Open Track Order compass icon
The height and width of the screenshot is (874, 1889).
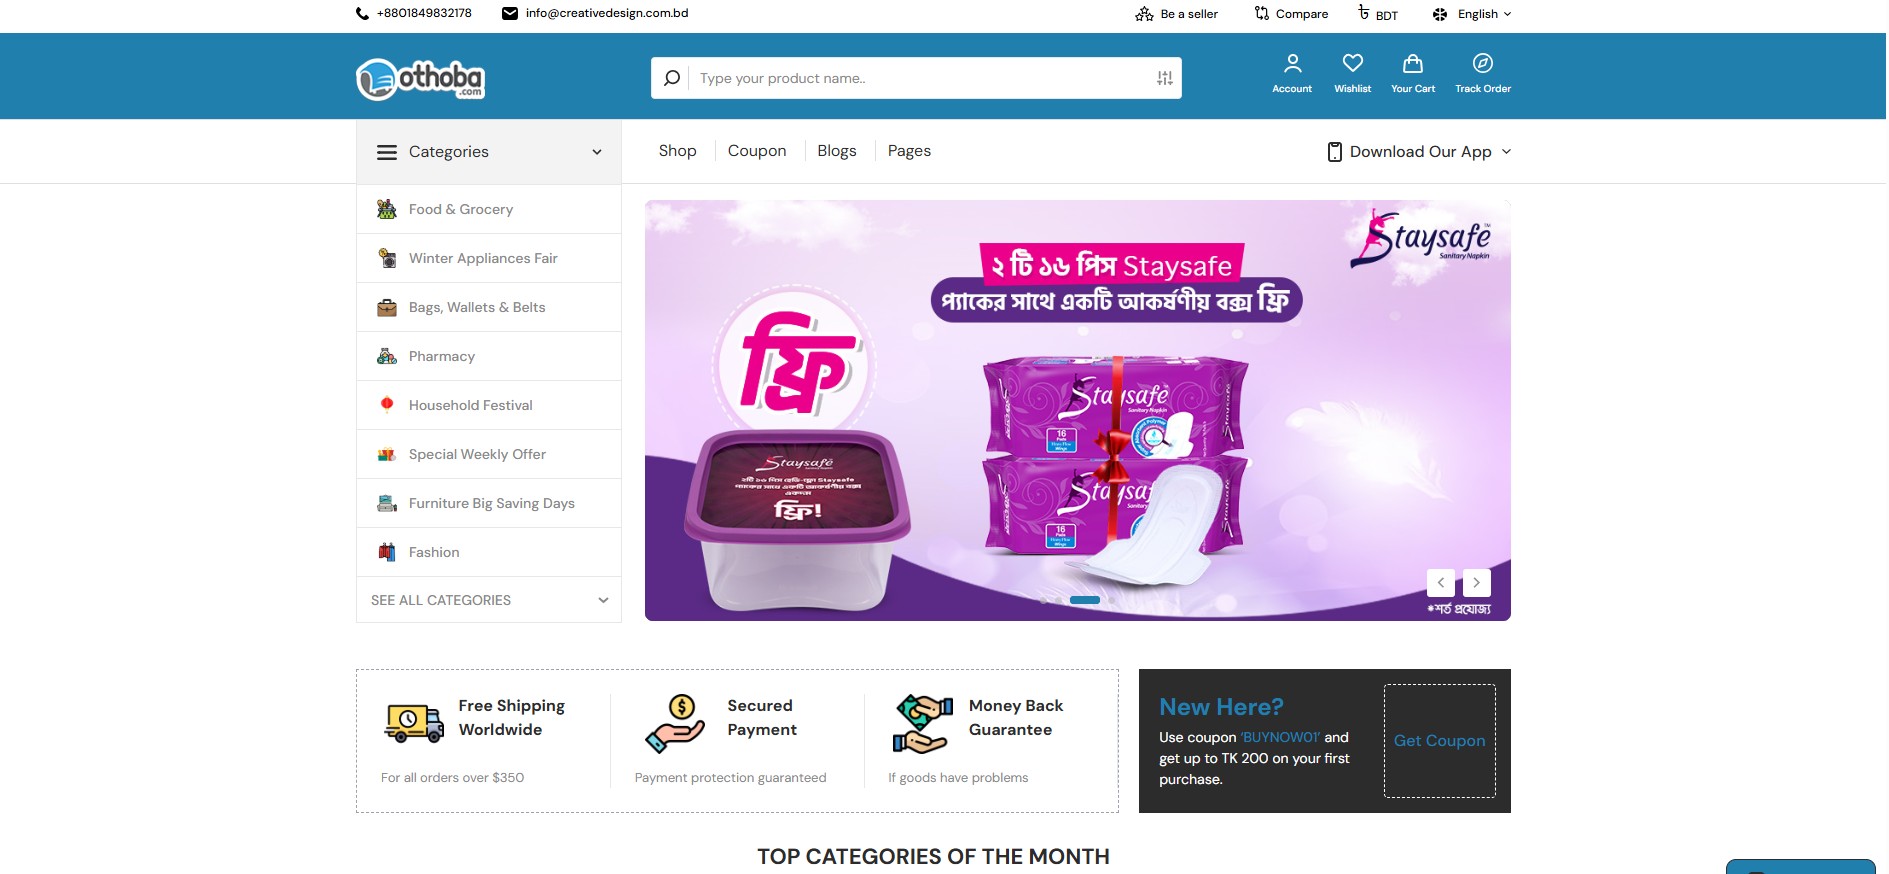pos(1483,63)
